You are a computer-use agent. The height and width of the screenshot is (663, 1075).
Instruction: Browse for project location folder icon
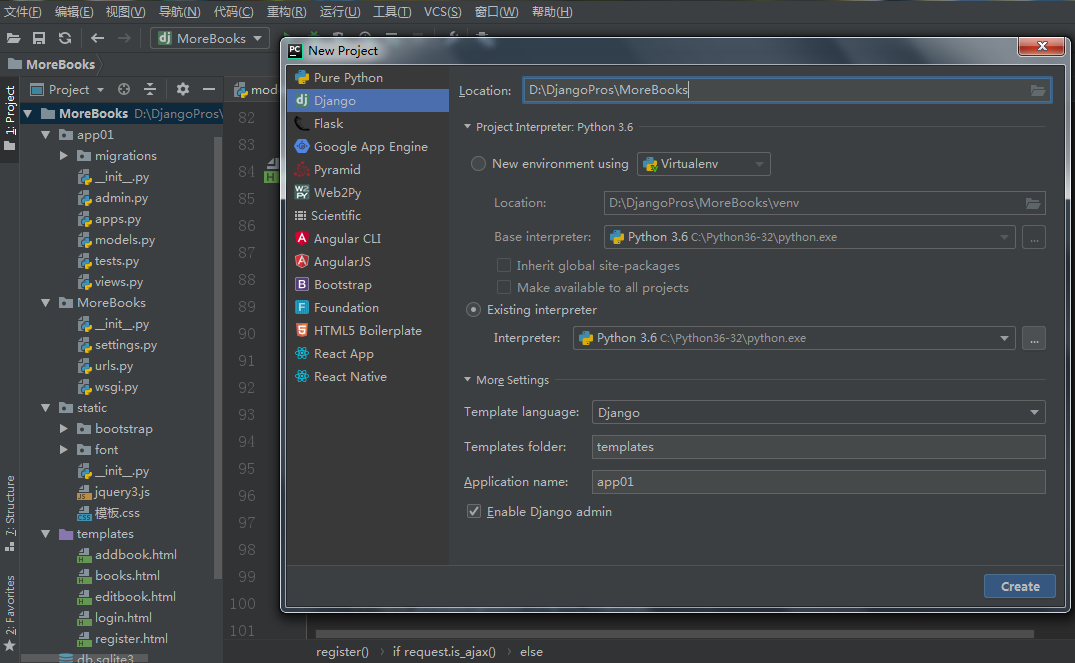click(x=1038, y=91)
